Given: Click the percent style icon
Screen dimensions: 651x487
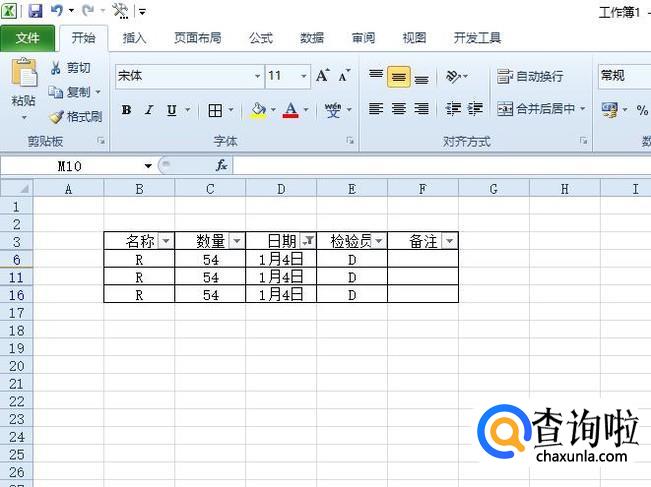Looking at the screenshot, I should tap(642, 110).
